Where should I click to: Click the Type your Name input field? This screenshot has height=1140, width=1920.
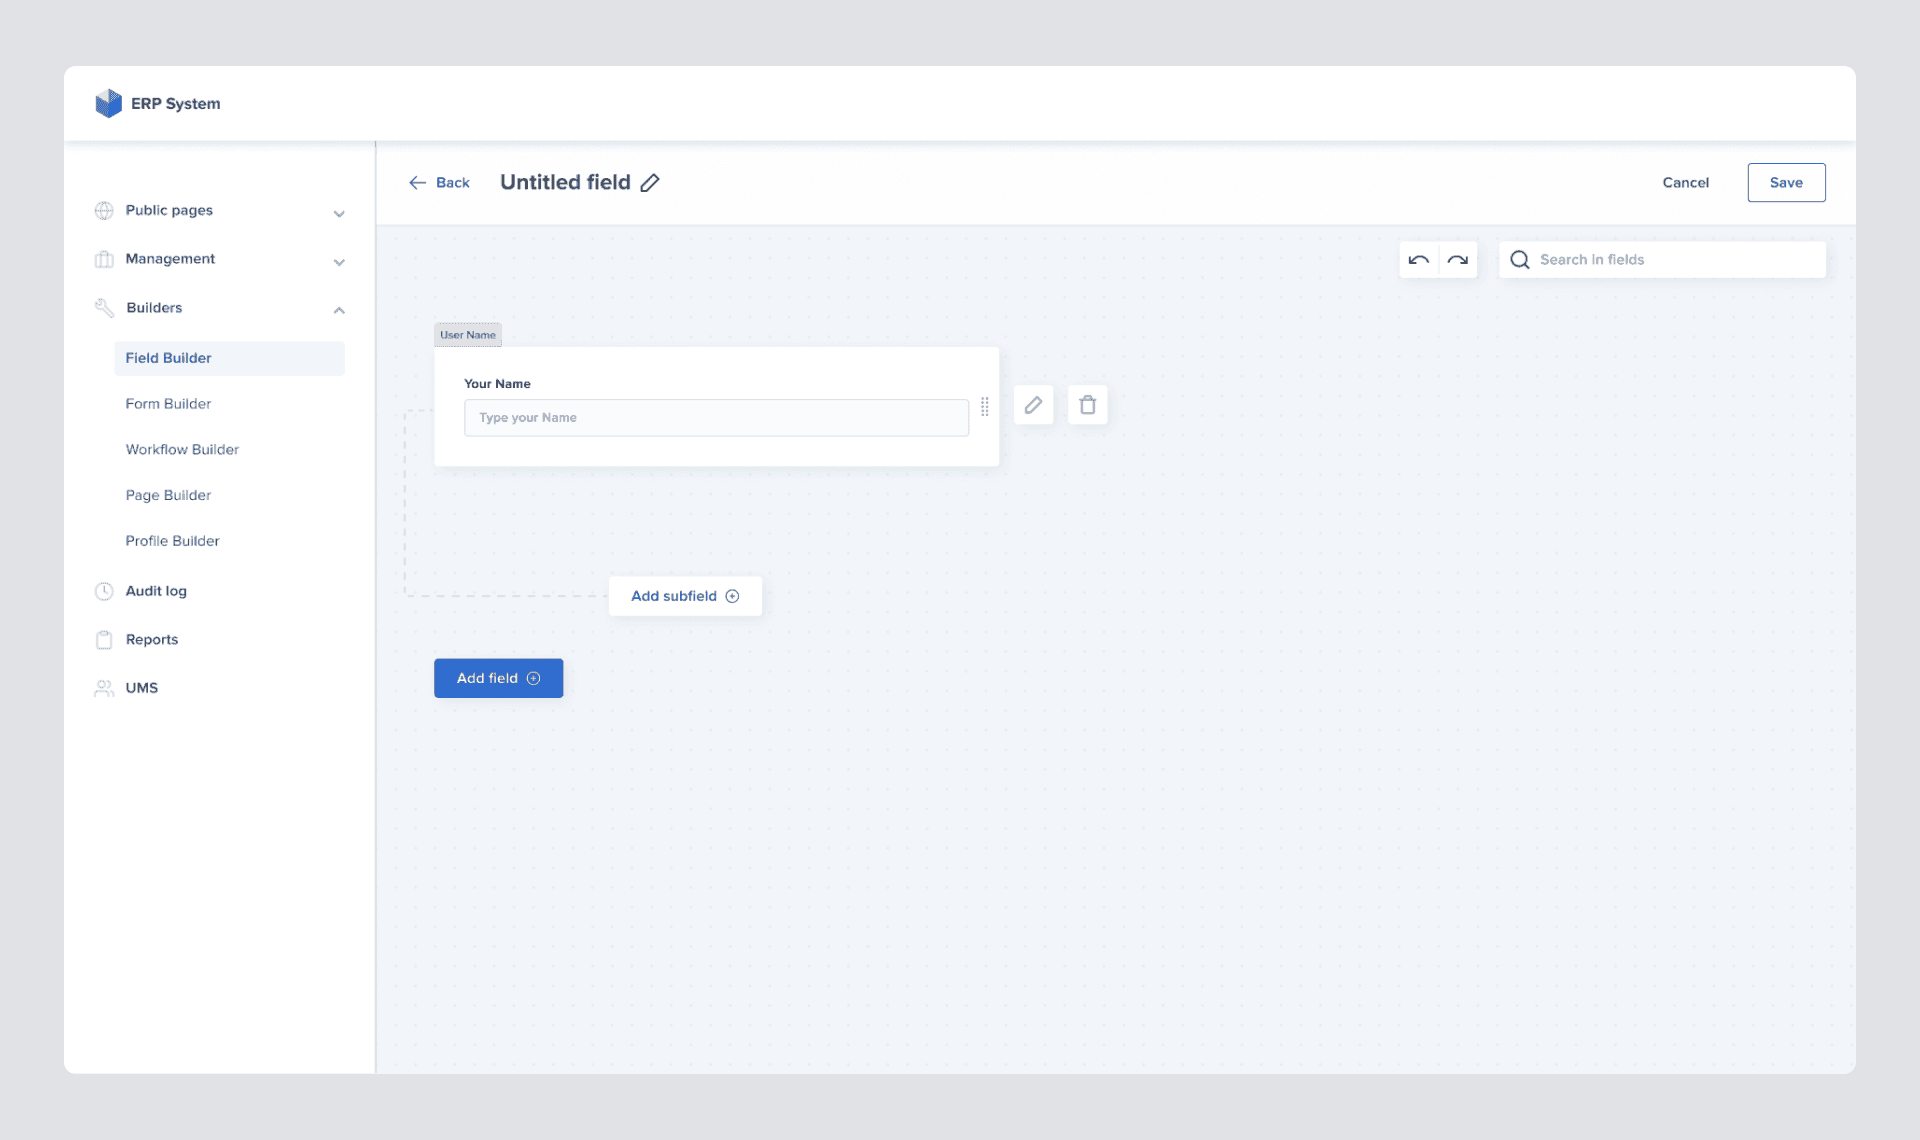pyautogui.click(x=716, y=417)
